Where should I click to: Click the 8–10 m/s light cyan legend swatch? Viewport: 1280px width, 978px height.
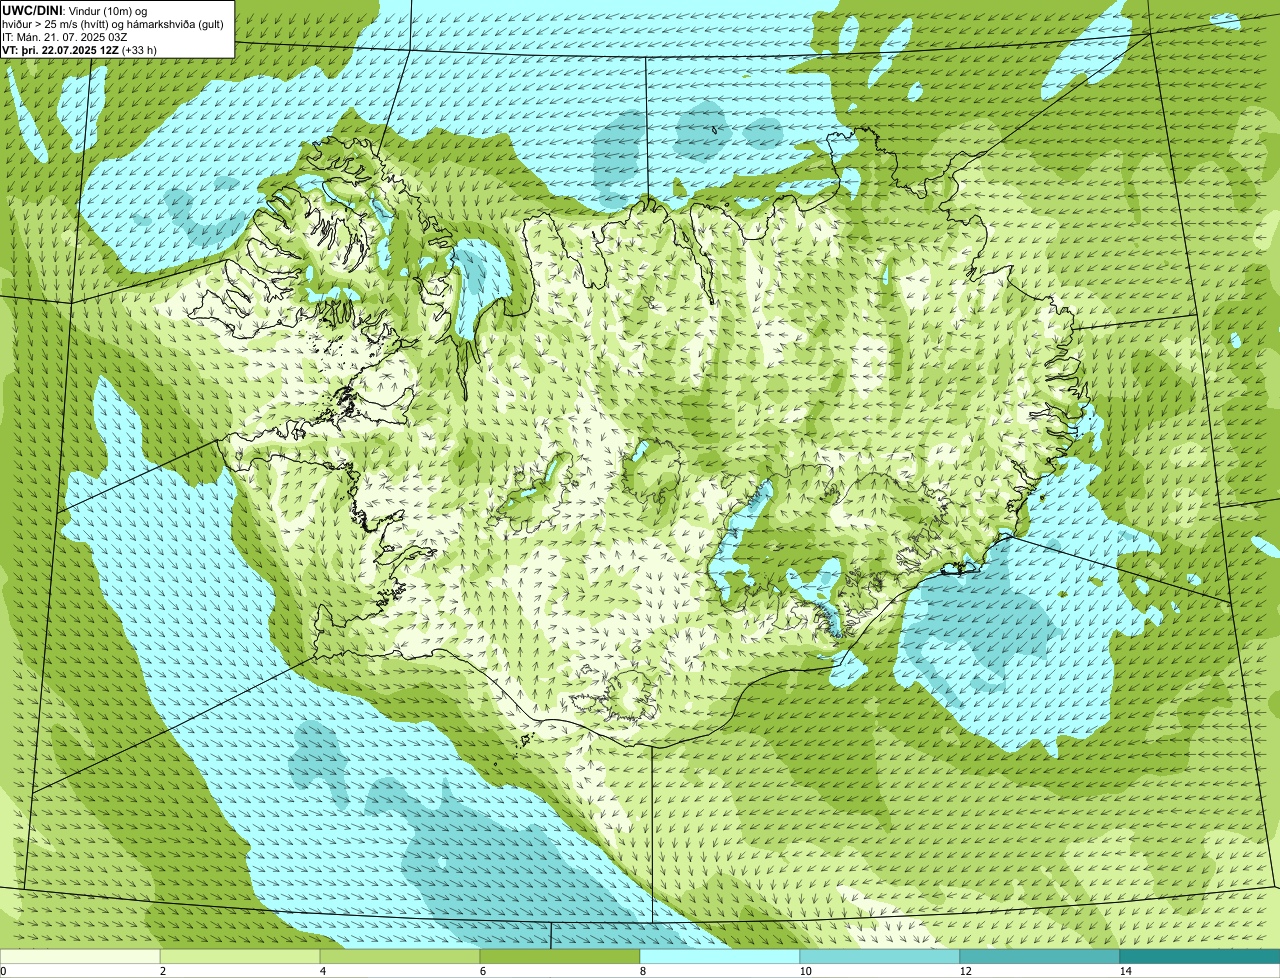click(720, 956)
